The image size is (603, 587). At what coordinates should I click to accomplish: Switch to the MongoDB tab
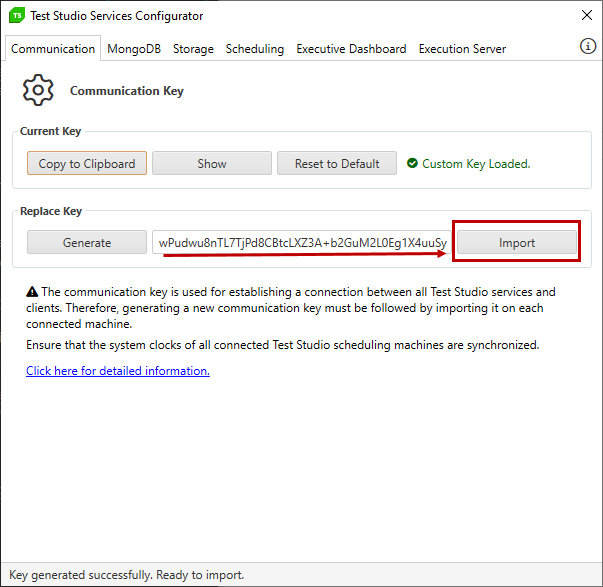coord(134,49)
